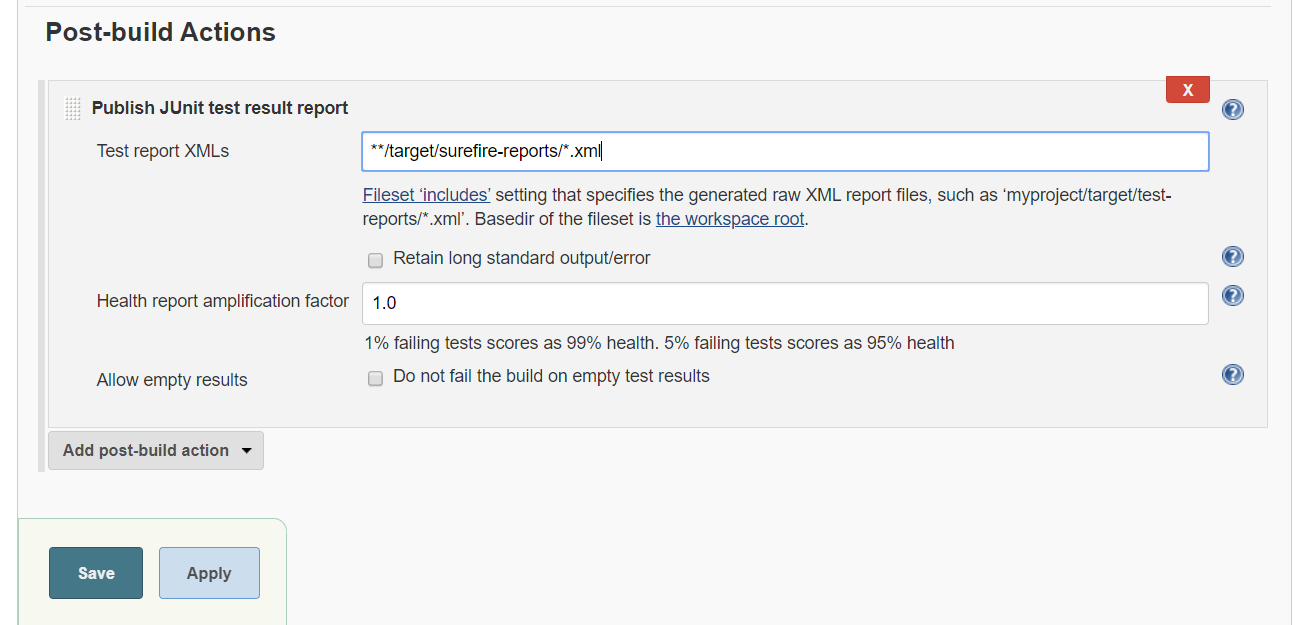
Task: Click the Health report amplification factor field
Action: 785,303
